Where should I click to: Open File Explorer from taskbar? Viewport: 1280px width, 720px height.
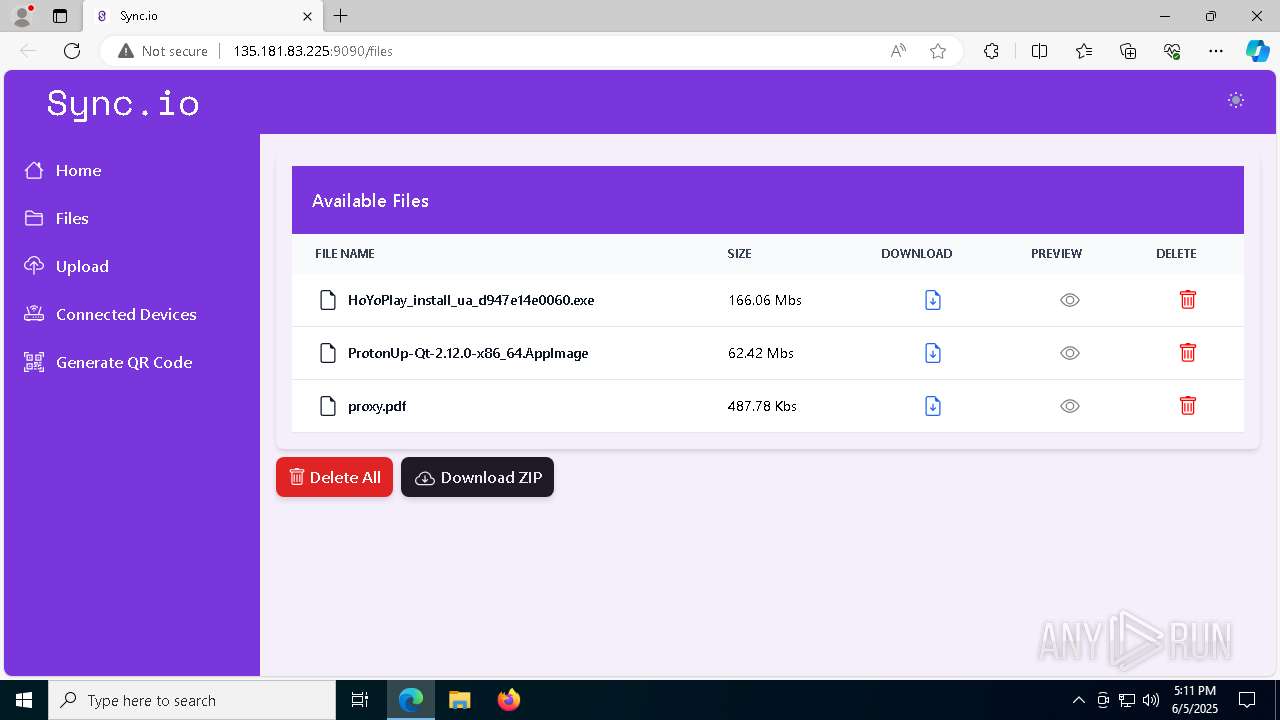click(459, 700)
